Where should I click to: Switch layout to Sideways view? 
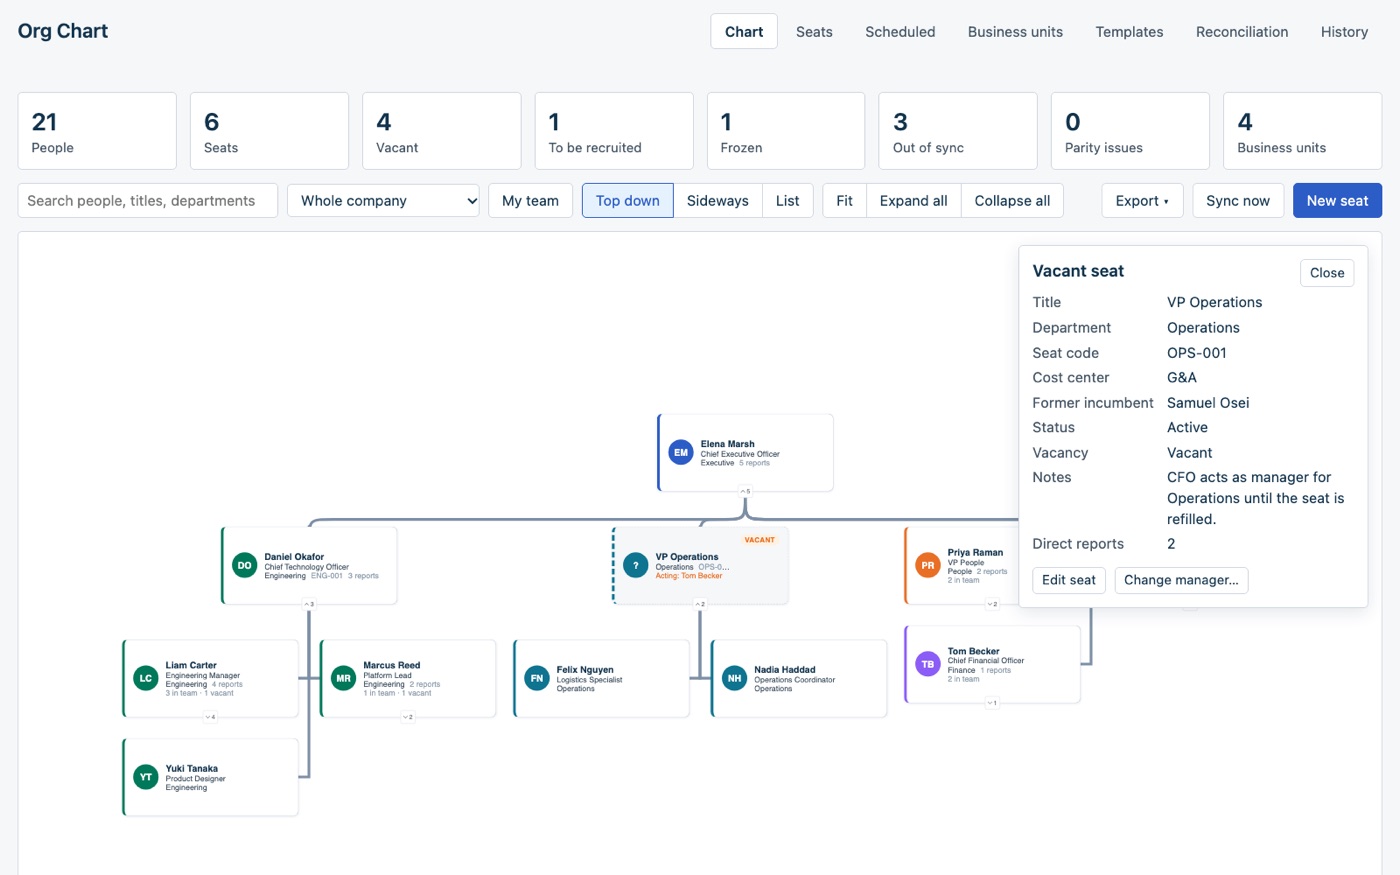718,201
